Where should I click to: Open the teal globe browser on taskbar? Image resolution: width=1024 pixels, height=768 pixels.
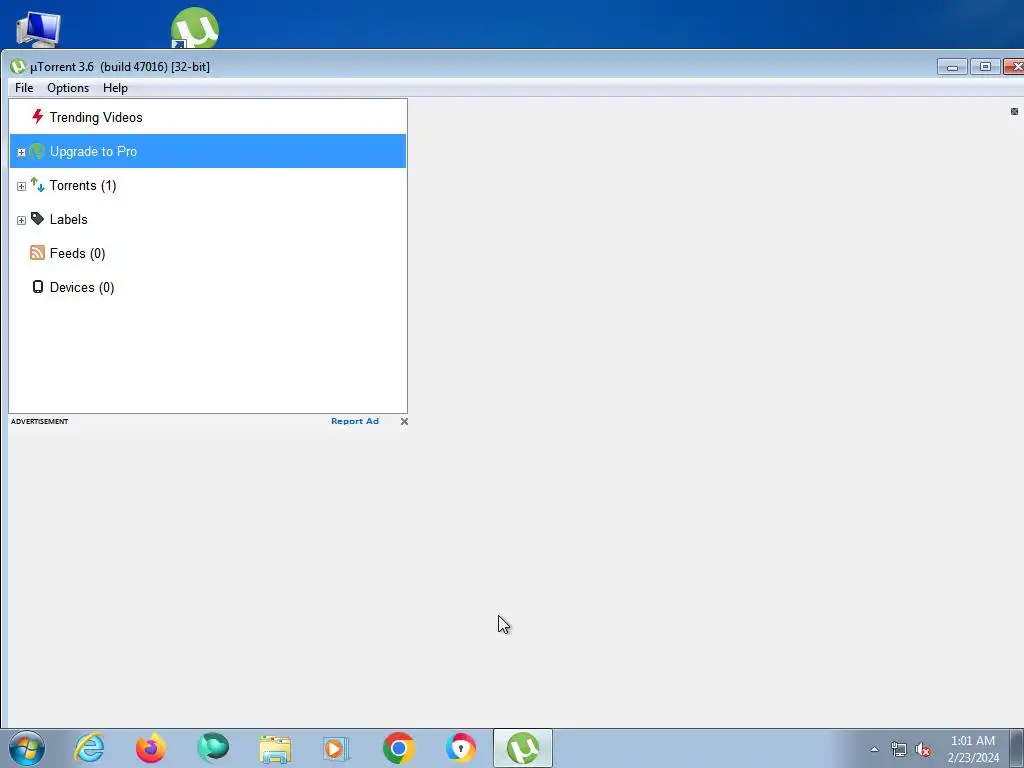click(213, 748)
